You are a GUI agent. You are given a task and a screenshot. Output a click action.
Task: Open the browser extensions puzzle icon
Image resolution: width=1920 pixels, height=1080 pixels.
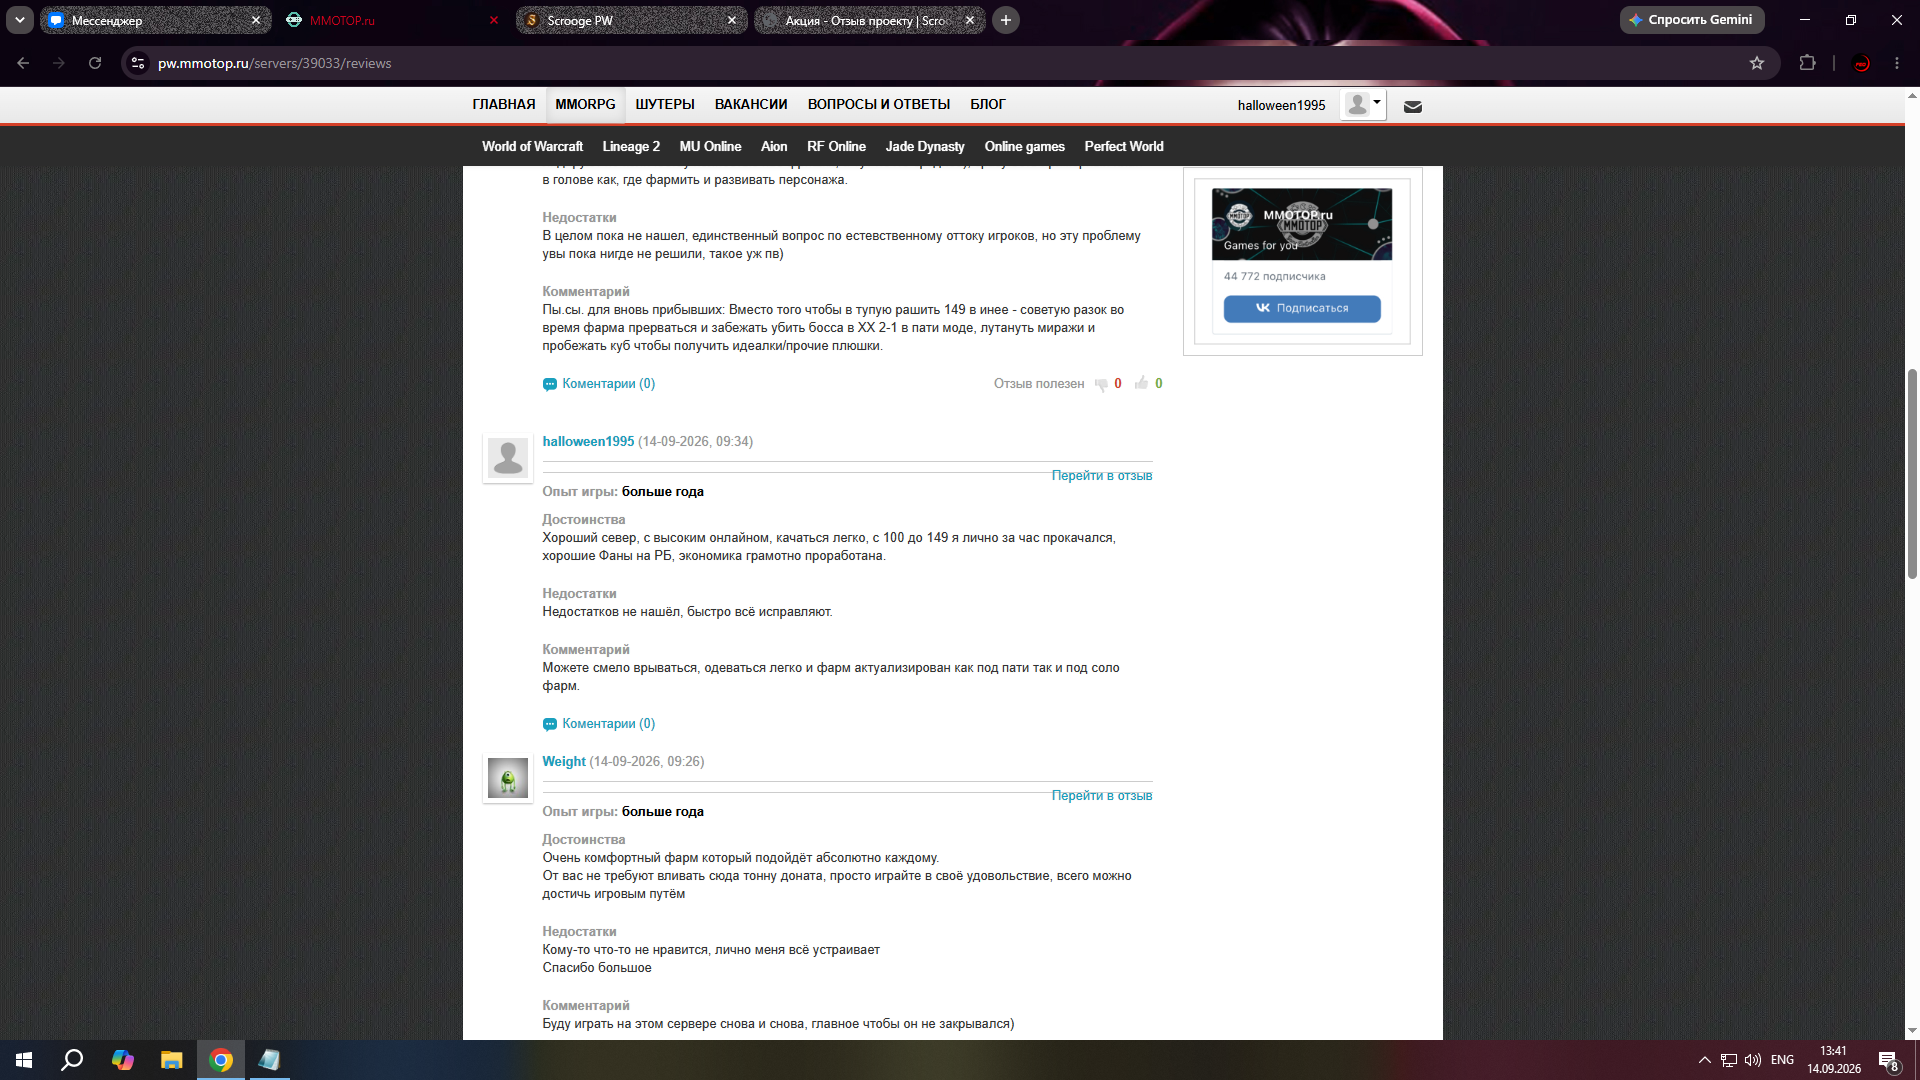coord(1807,63)
